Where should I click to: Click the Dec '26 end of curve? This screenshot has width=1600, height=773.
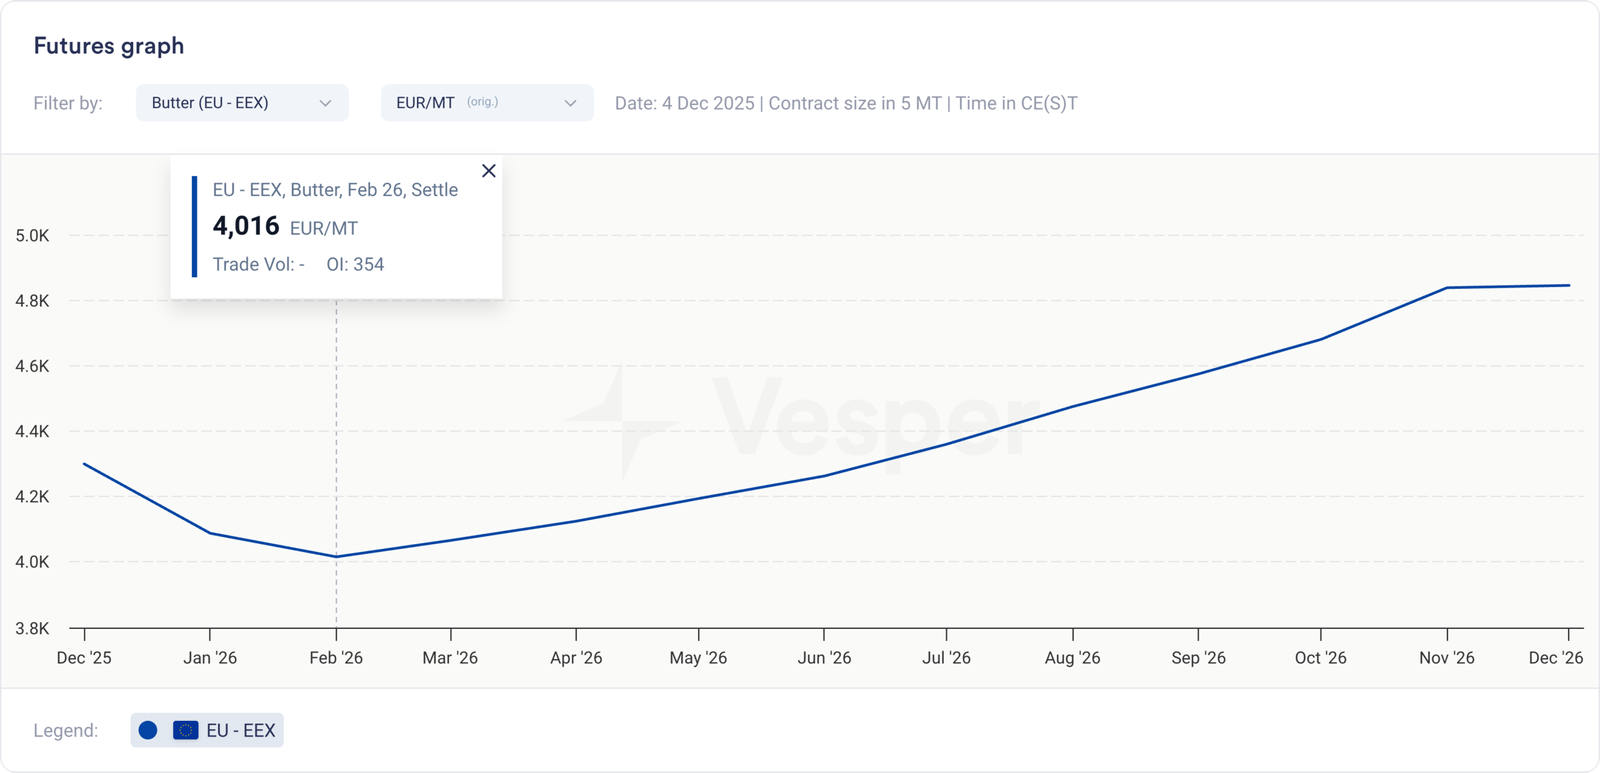1568,286
